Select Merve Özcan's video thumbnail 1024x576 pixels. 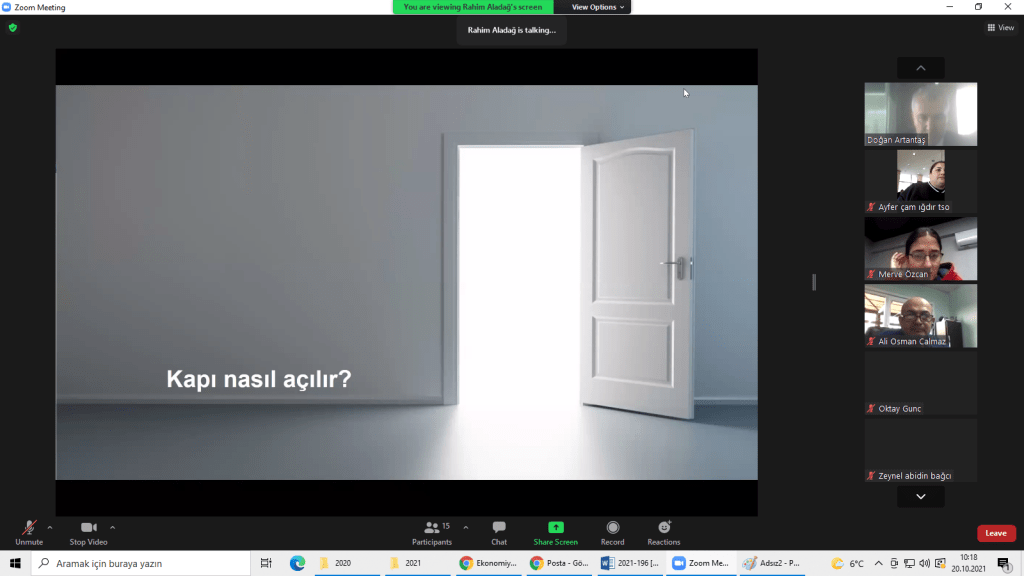(x=920, y=248)
